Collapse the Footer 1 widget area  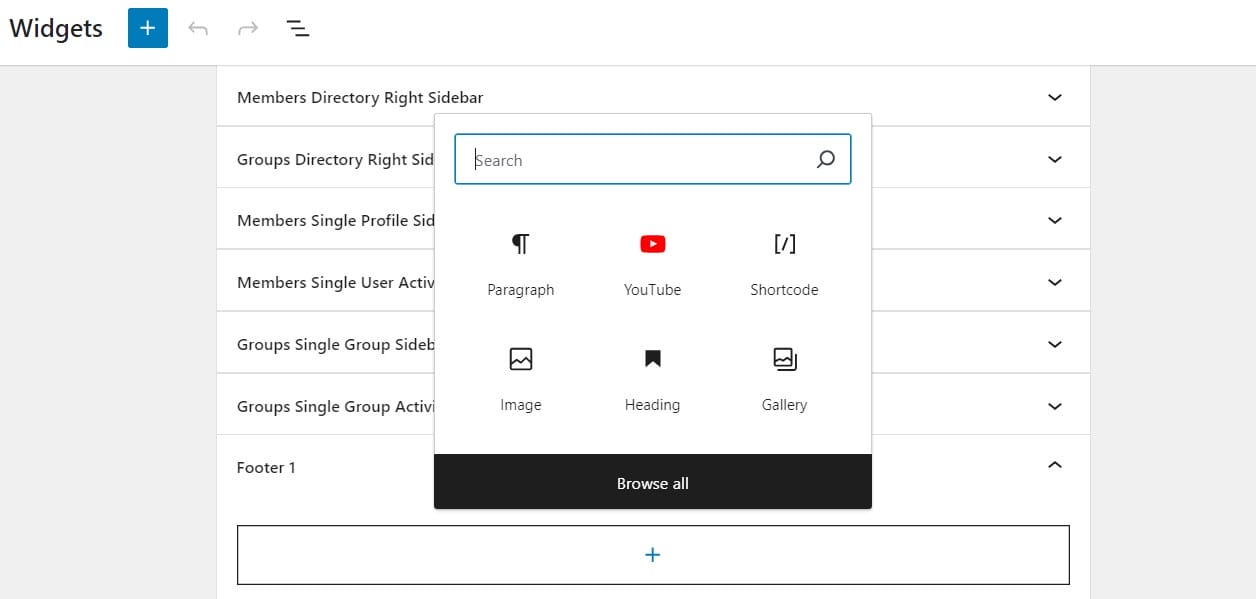coord(1054,466)
